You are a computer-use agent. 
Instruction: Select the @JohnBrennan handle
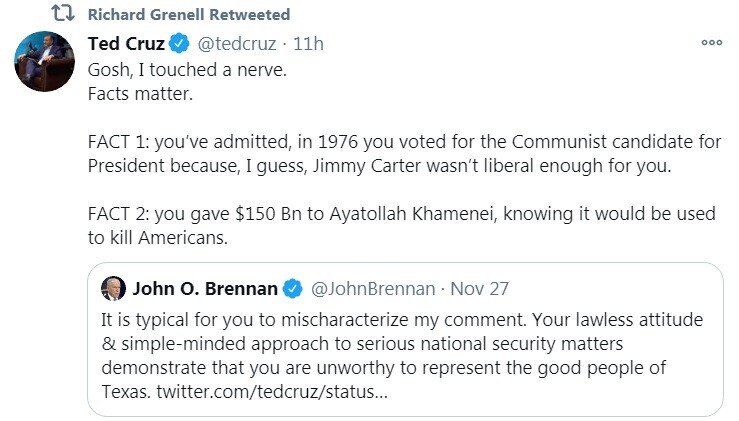[373, 289]
